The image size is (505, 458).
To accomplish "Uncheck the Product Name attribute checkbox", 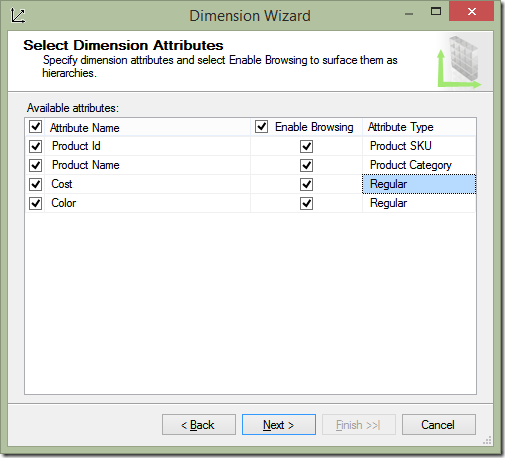I will coord(35,165).
